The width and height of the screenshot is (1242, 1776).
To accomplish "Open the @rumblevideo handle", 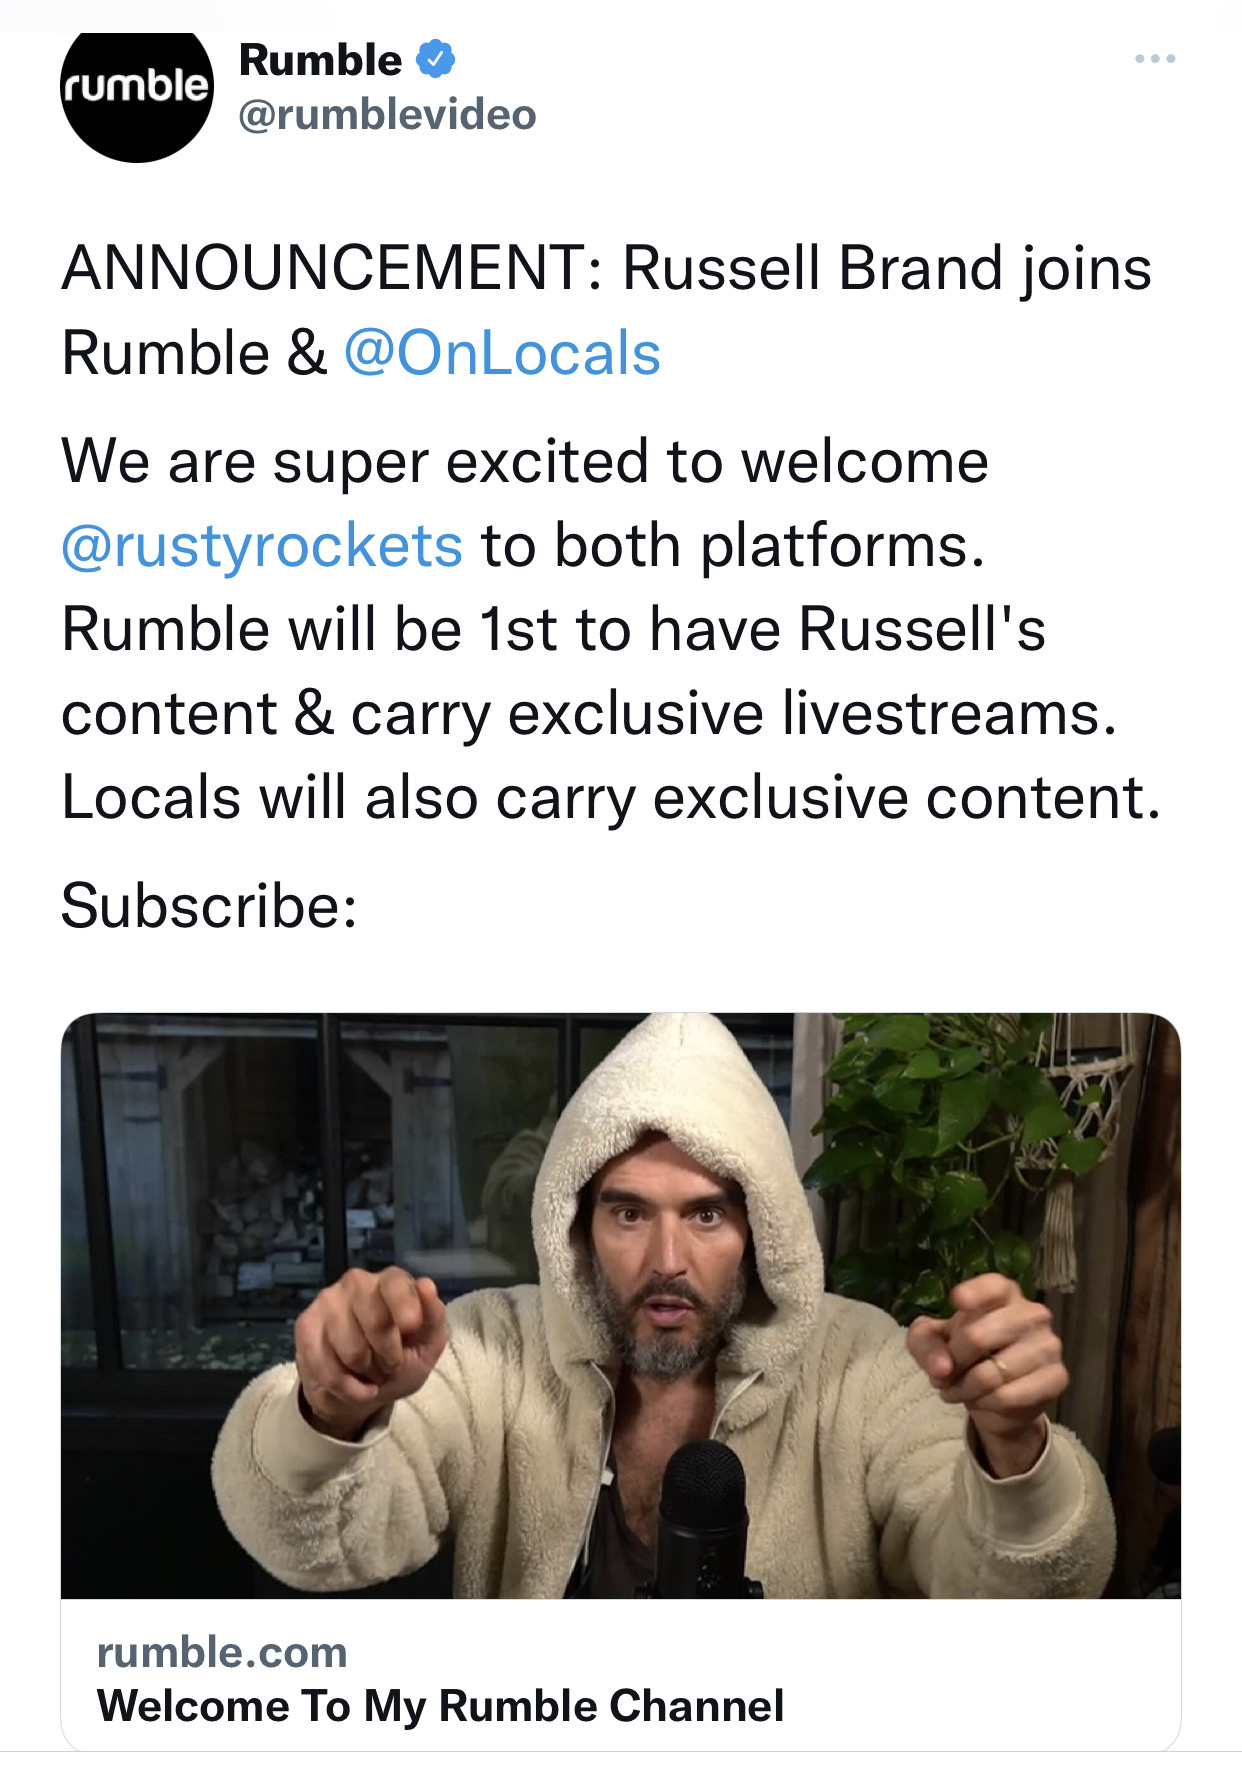I will (387, 115).
